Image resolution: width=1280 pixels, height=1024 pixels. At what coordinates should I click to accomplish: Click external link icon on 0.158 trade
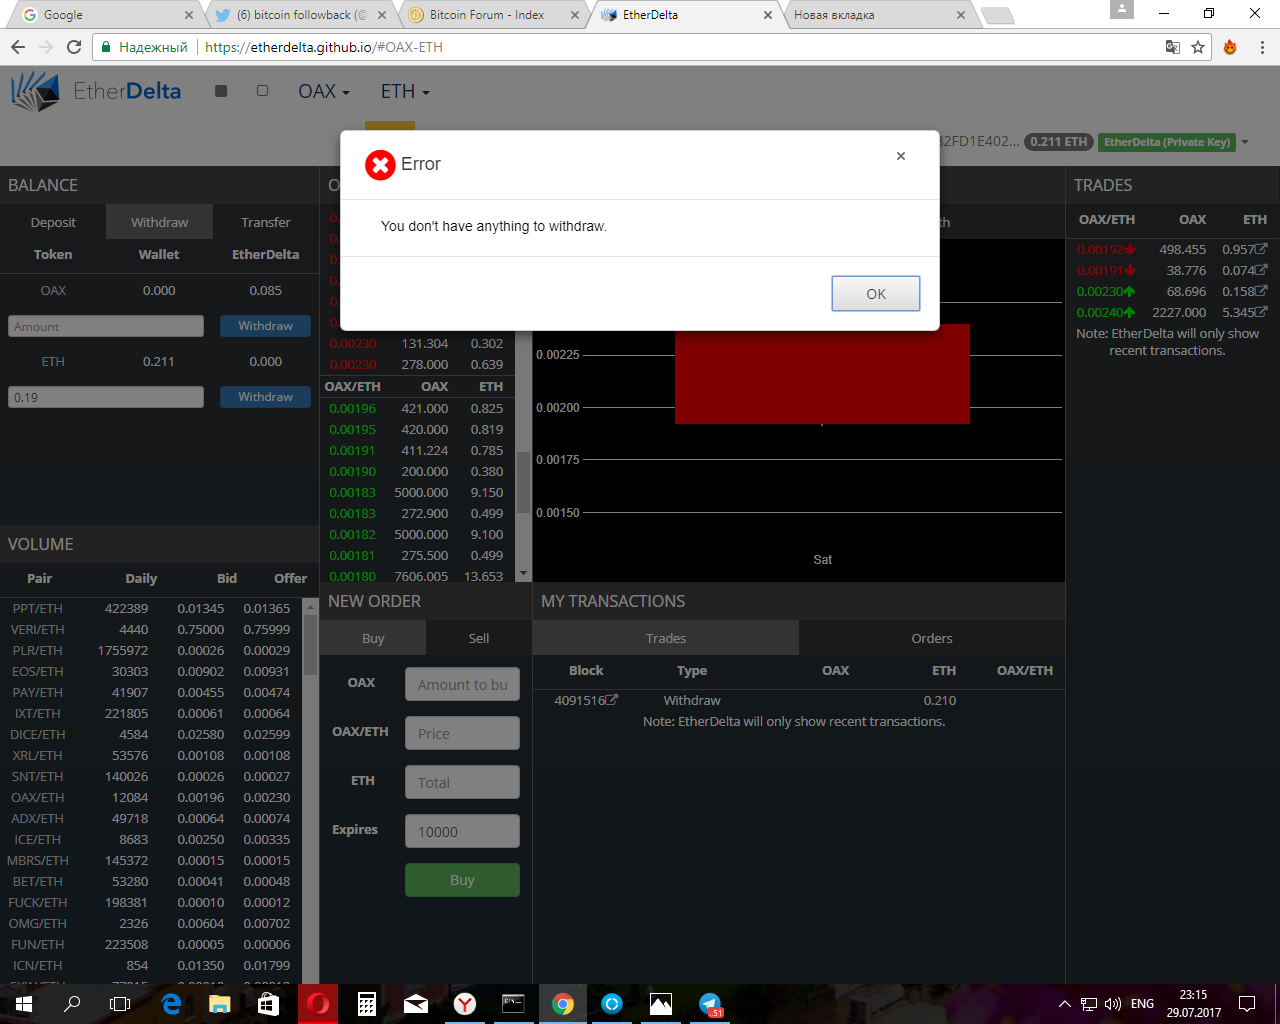[1262, 291]
